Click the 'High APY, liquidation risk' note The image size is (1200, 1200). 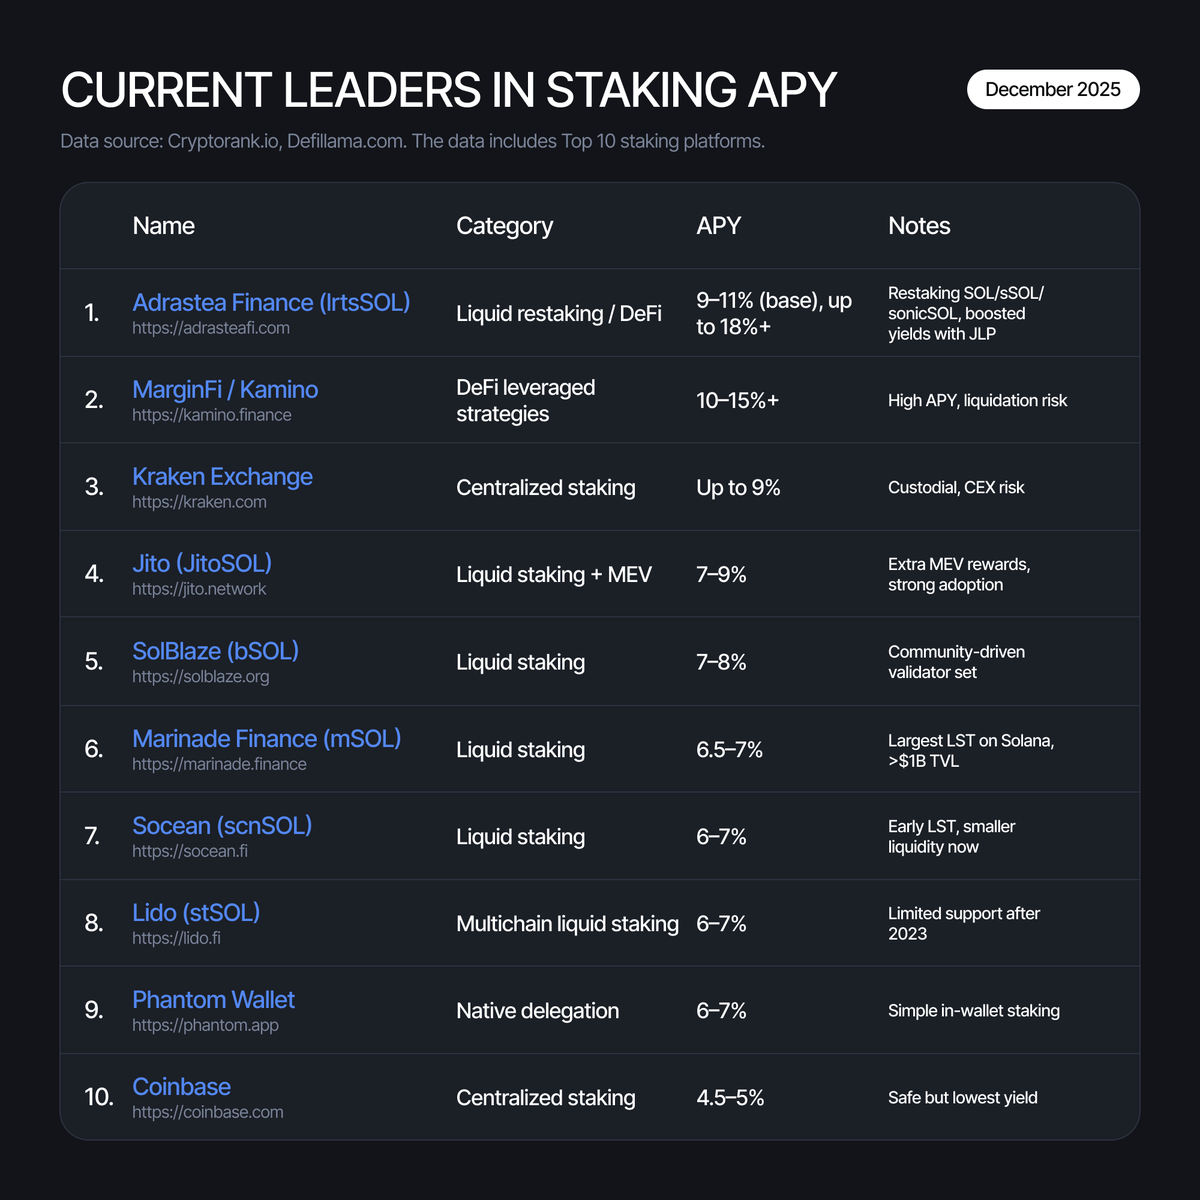[977, 400]
